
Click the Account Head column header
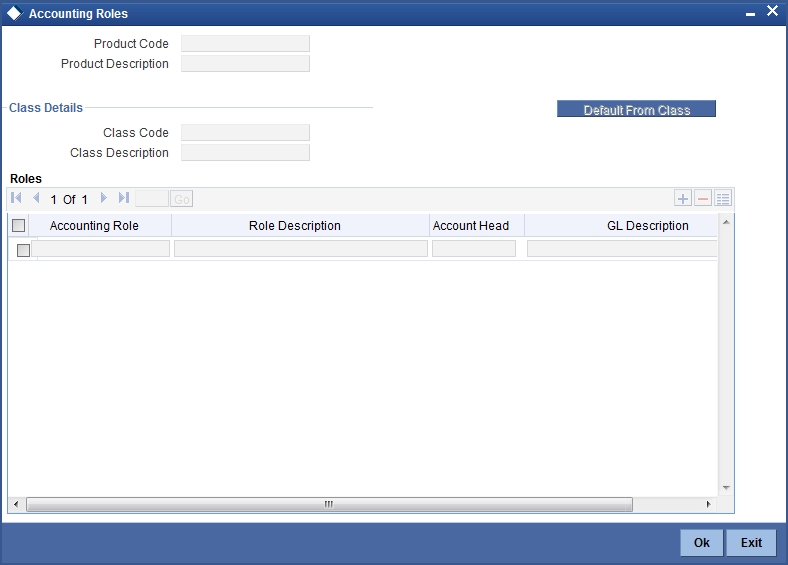click(x=471, y=226)
